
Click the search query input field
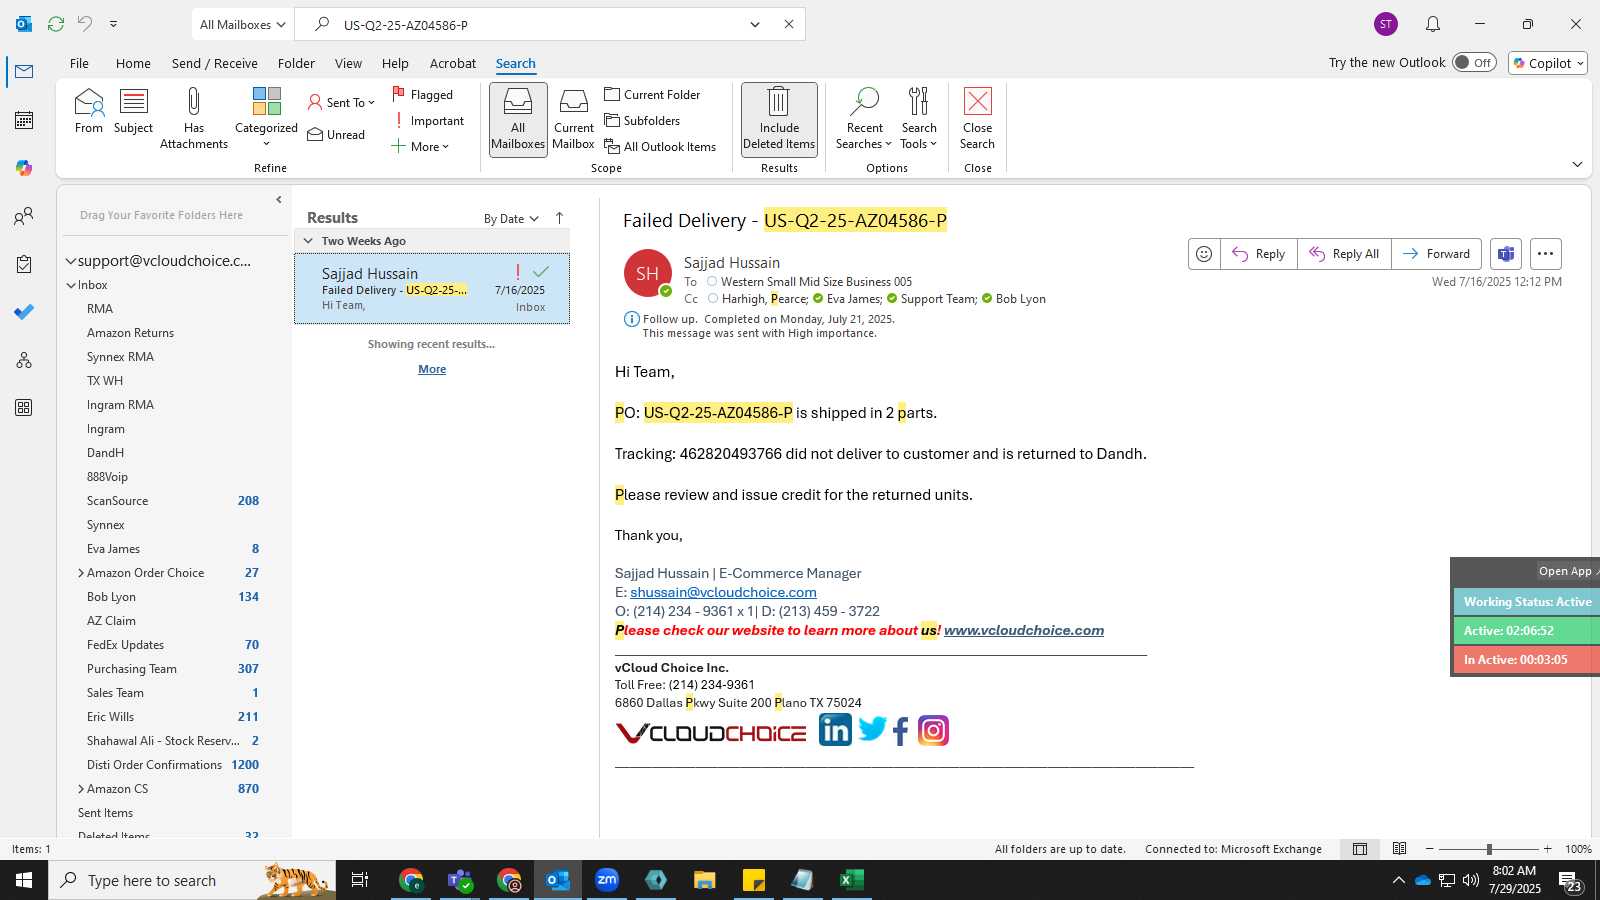[540, 24]
